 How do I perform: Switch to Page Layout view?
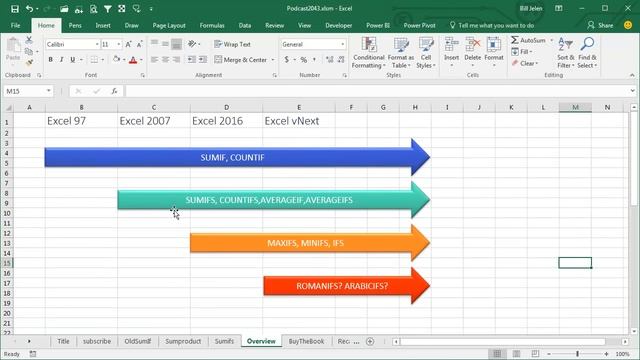516,354
